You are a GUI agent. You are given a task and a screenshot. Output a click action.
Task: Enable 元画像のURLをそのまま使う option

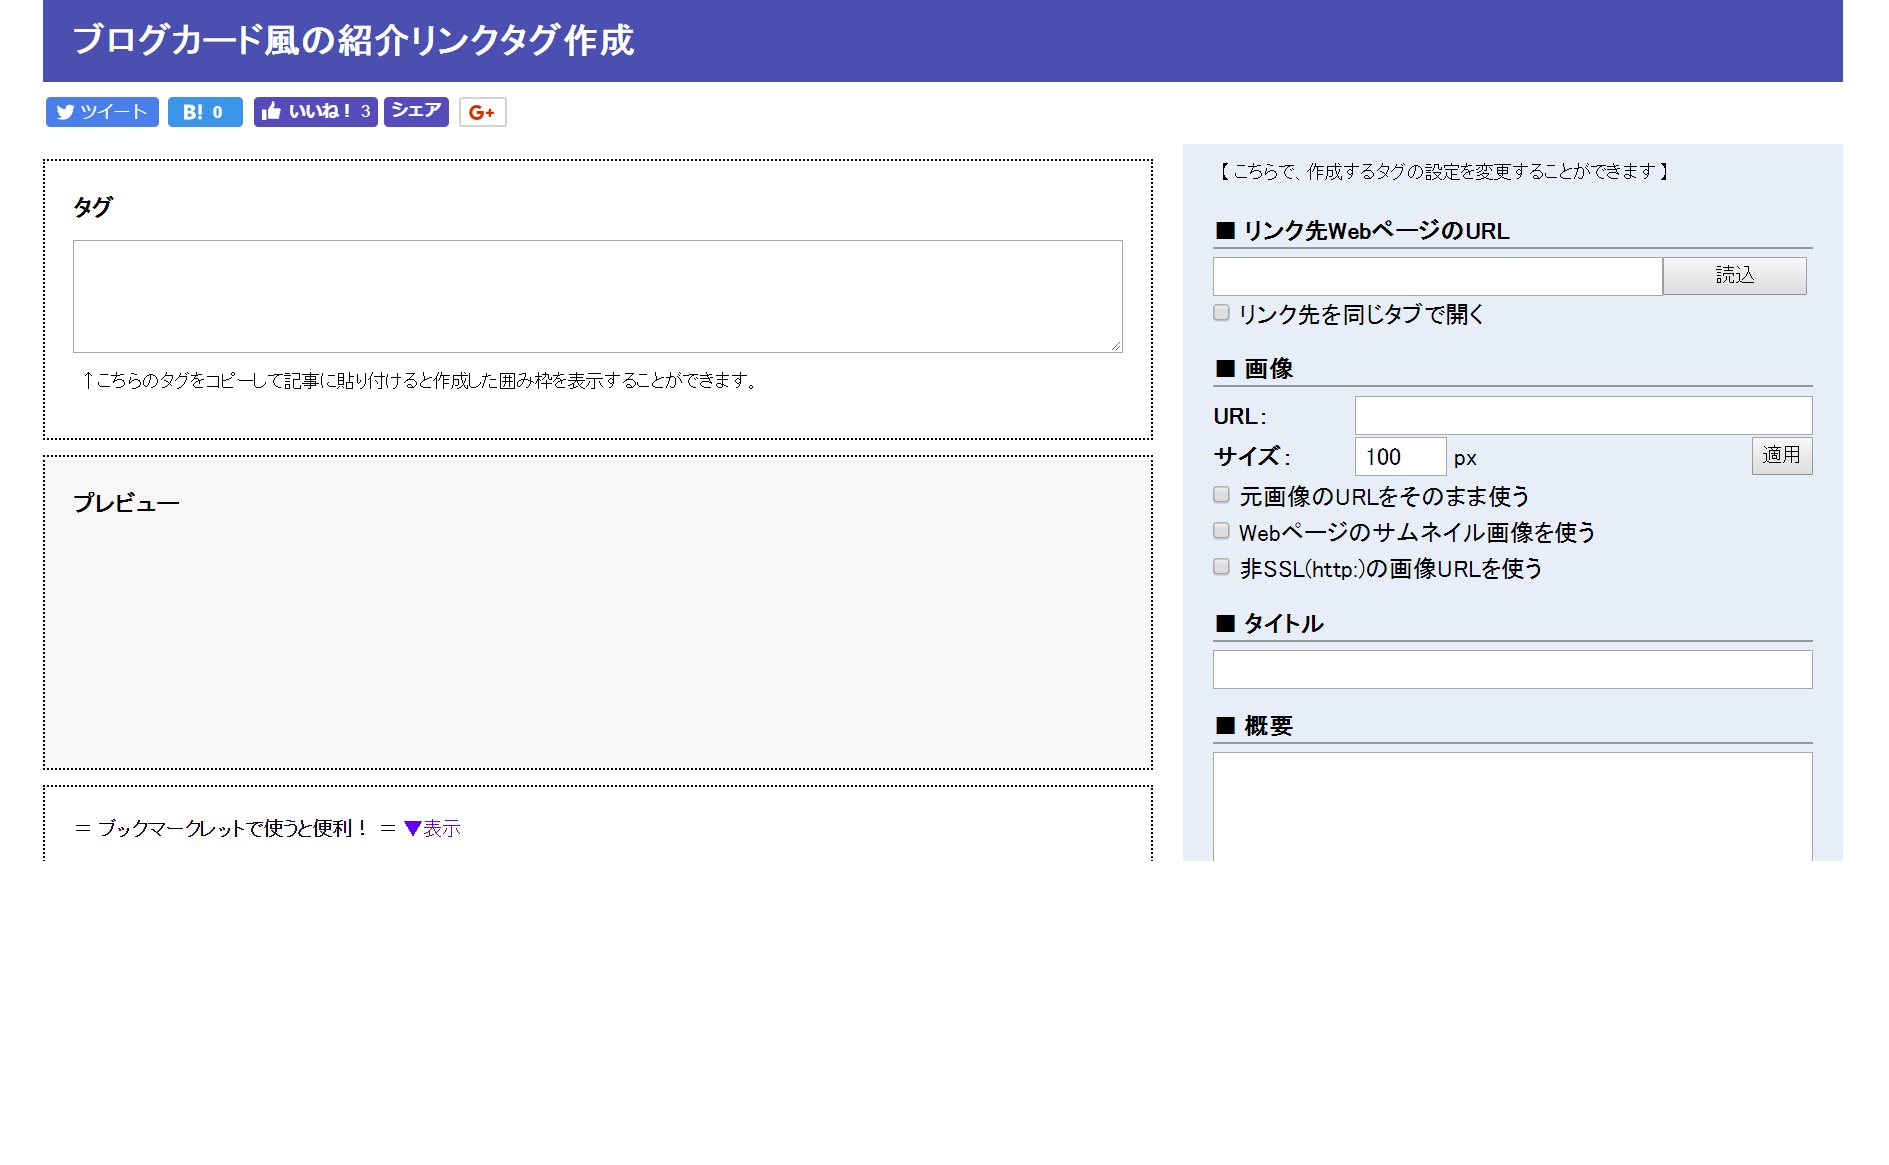1221,495
